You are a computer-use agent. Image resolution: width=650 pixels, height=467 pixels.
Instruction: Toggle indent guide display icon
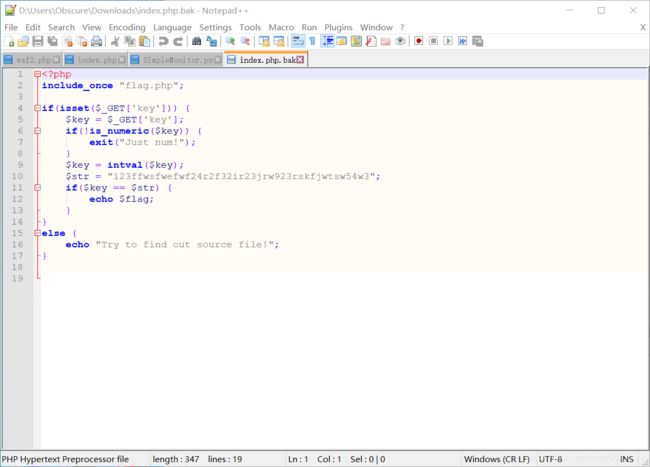(x=327, y=41)
